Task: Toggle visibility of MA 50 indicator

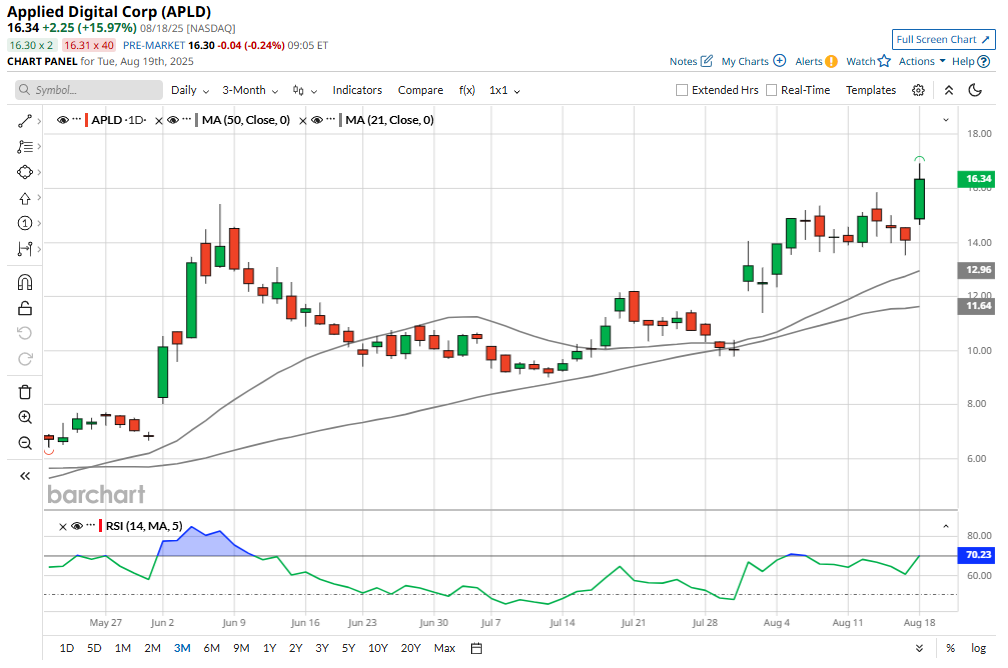Action: coord(173,120)
